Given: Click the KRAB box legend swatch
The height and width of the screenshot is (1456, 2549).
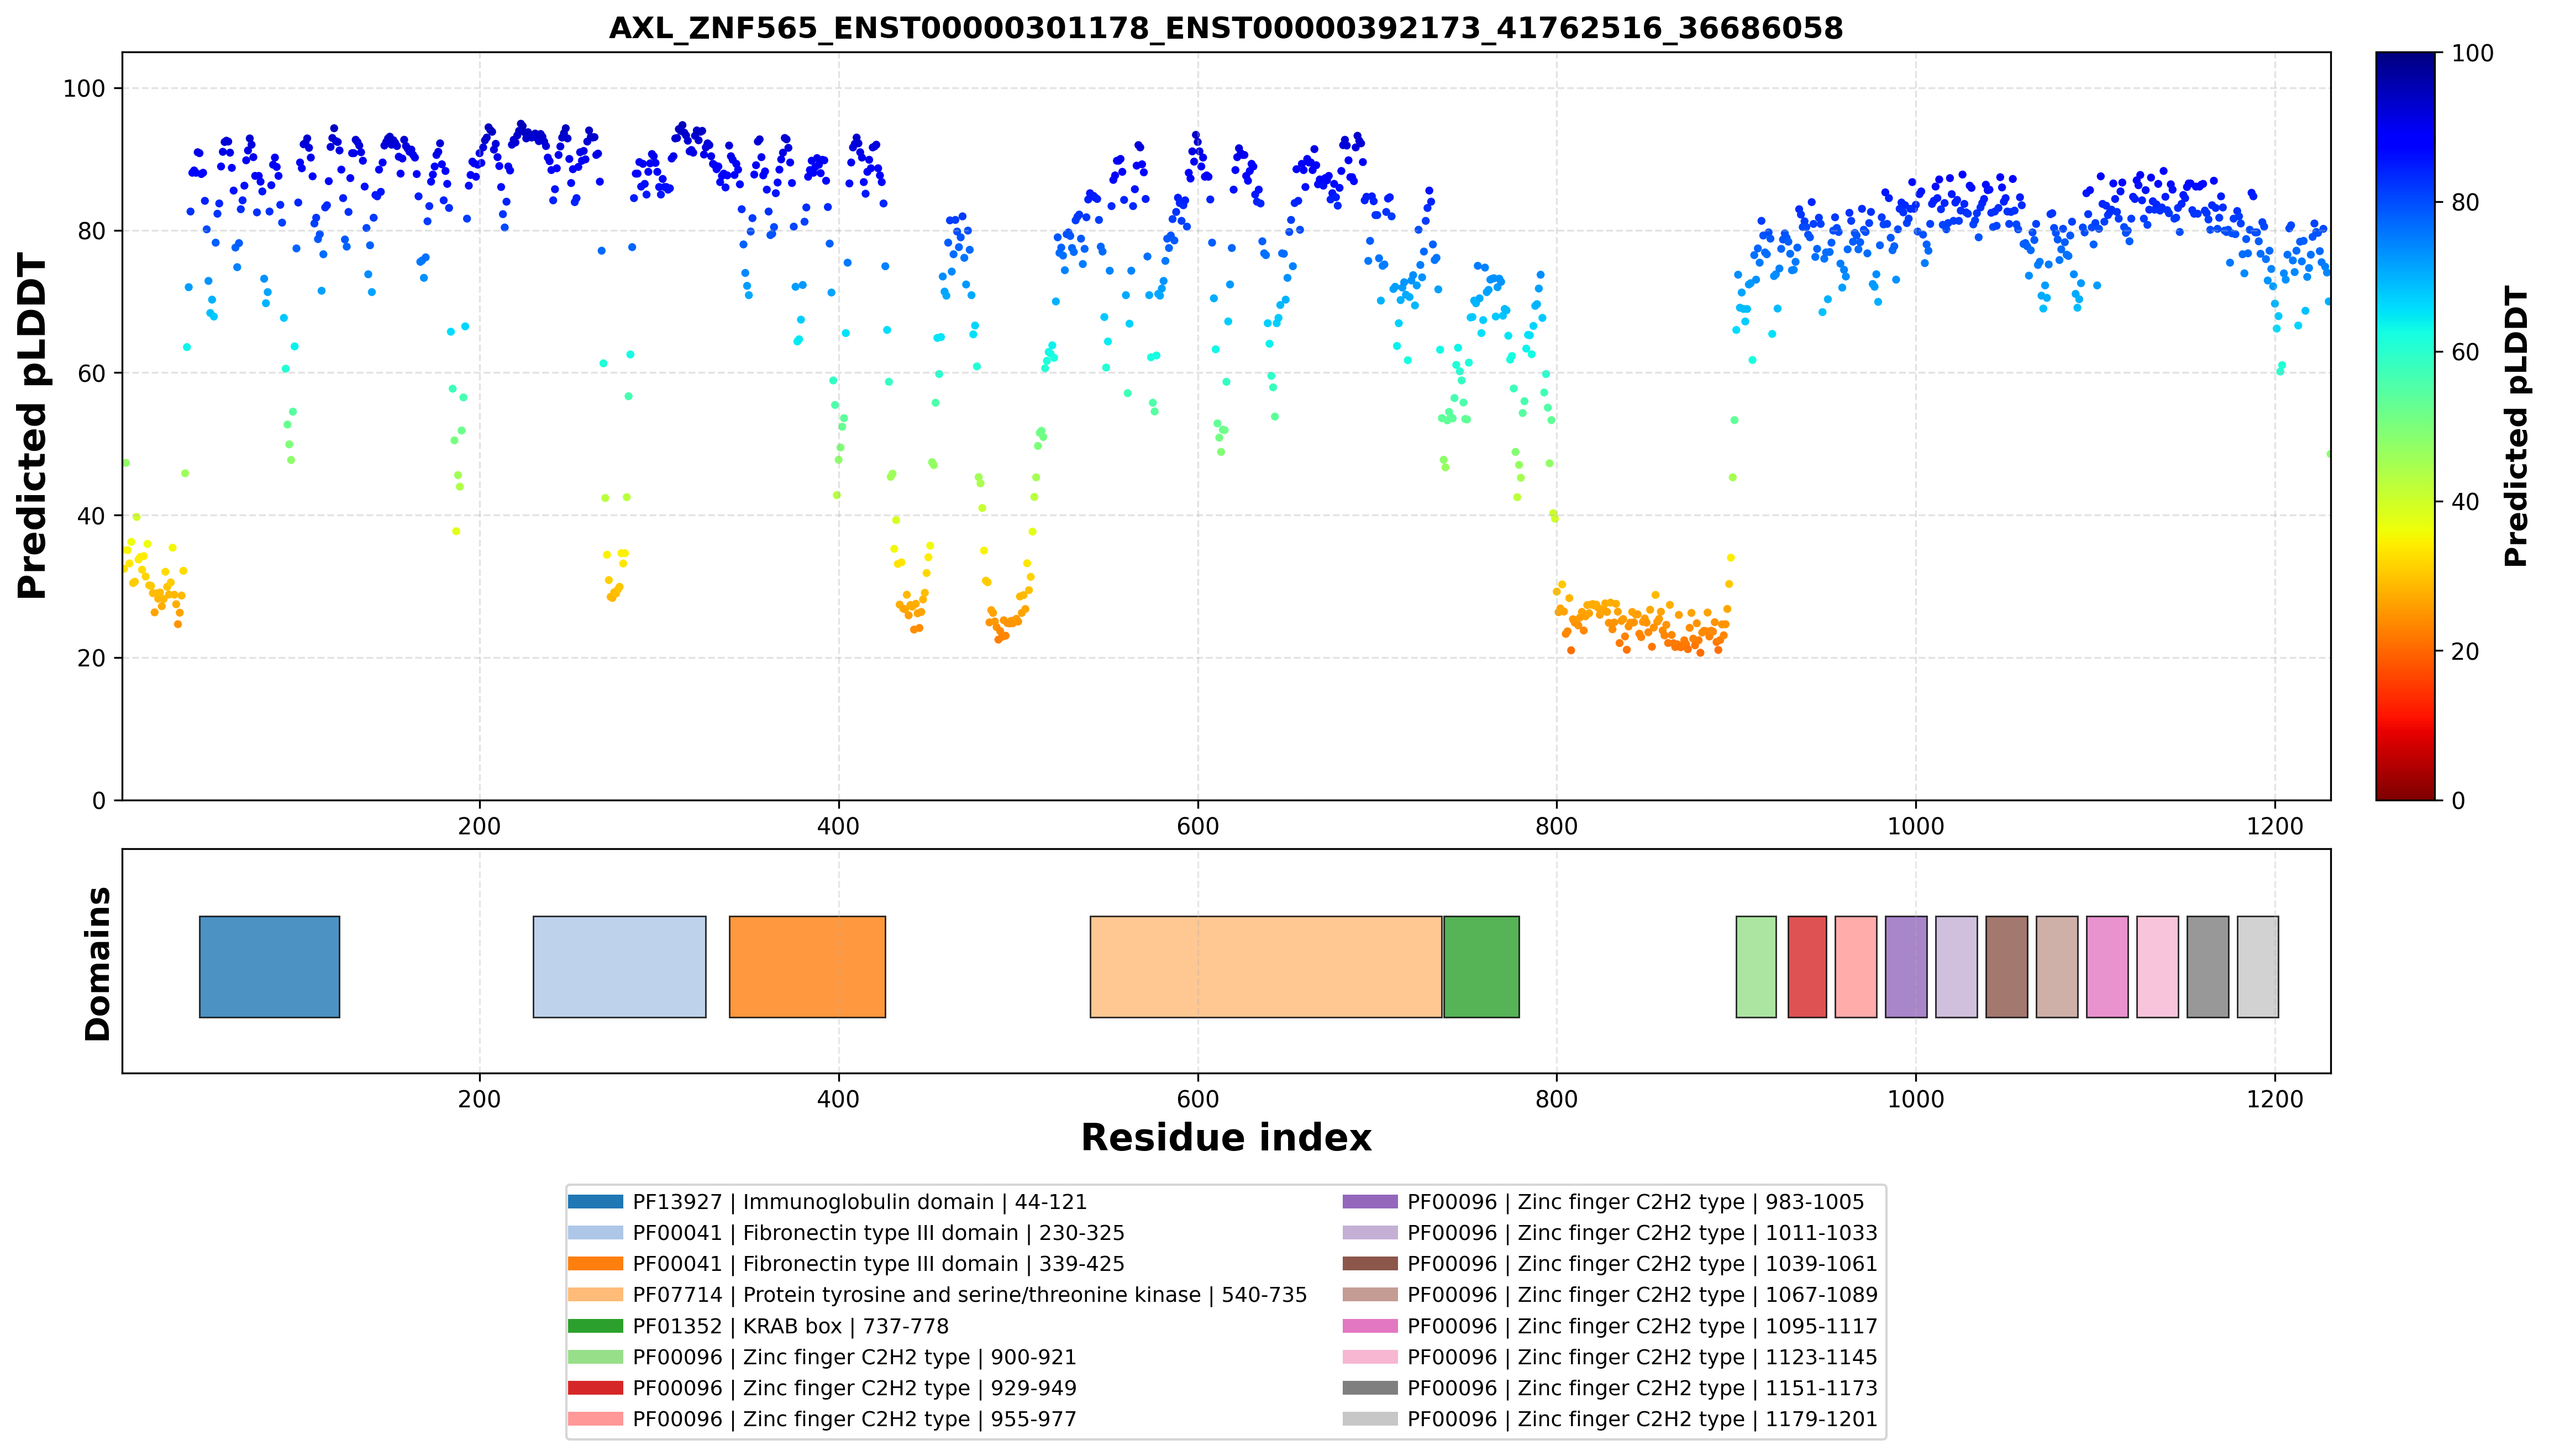Looking at the screenshot, I should pos(595,1326).
